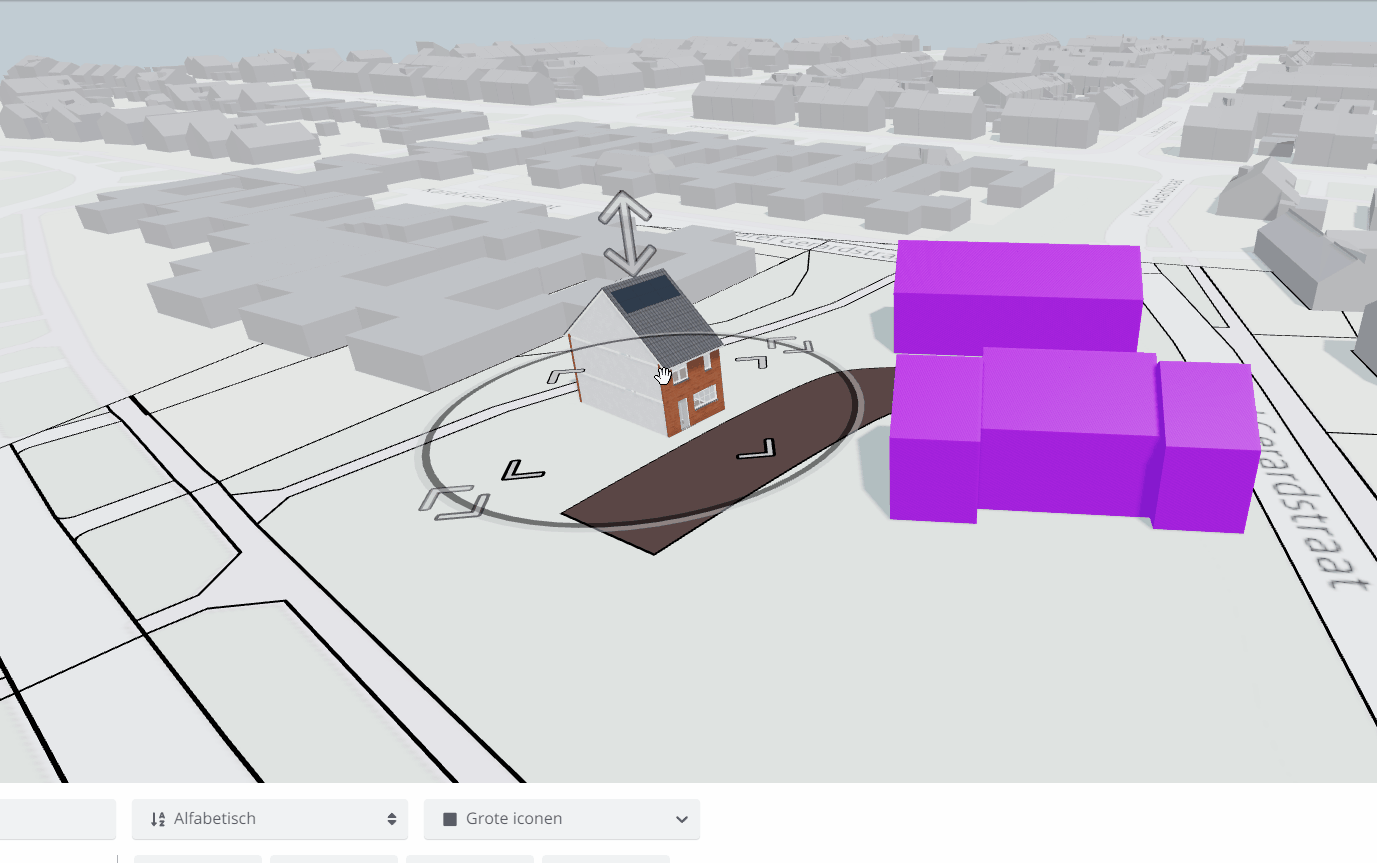
Task: Click the gray corner arrow right of house roof
Action: coord(751,360)
